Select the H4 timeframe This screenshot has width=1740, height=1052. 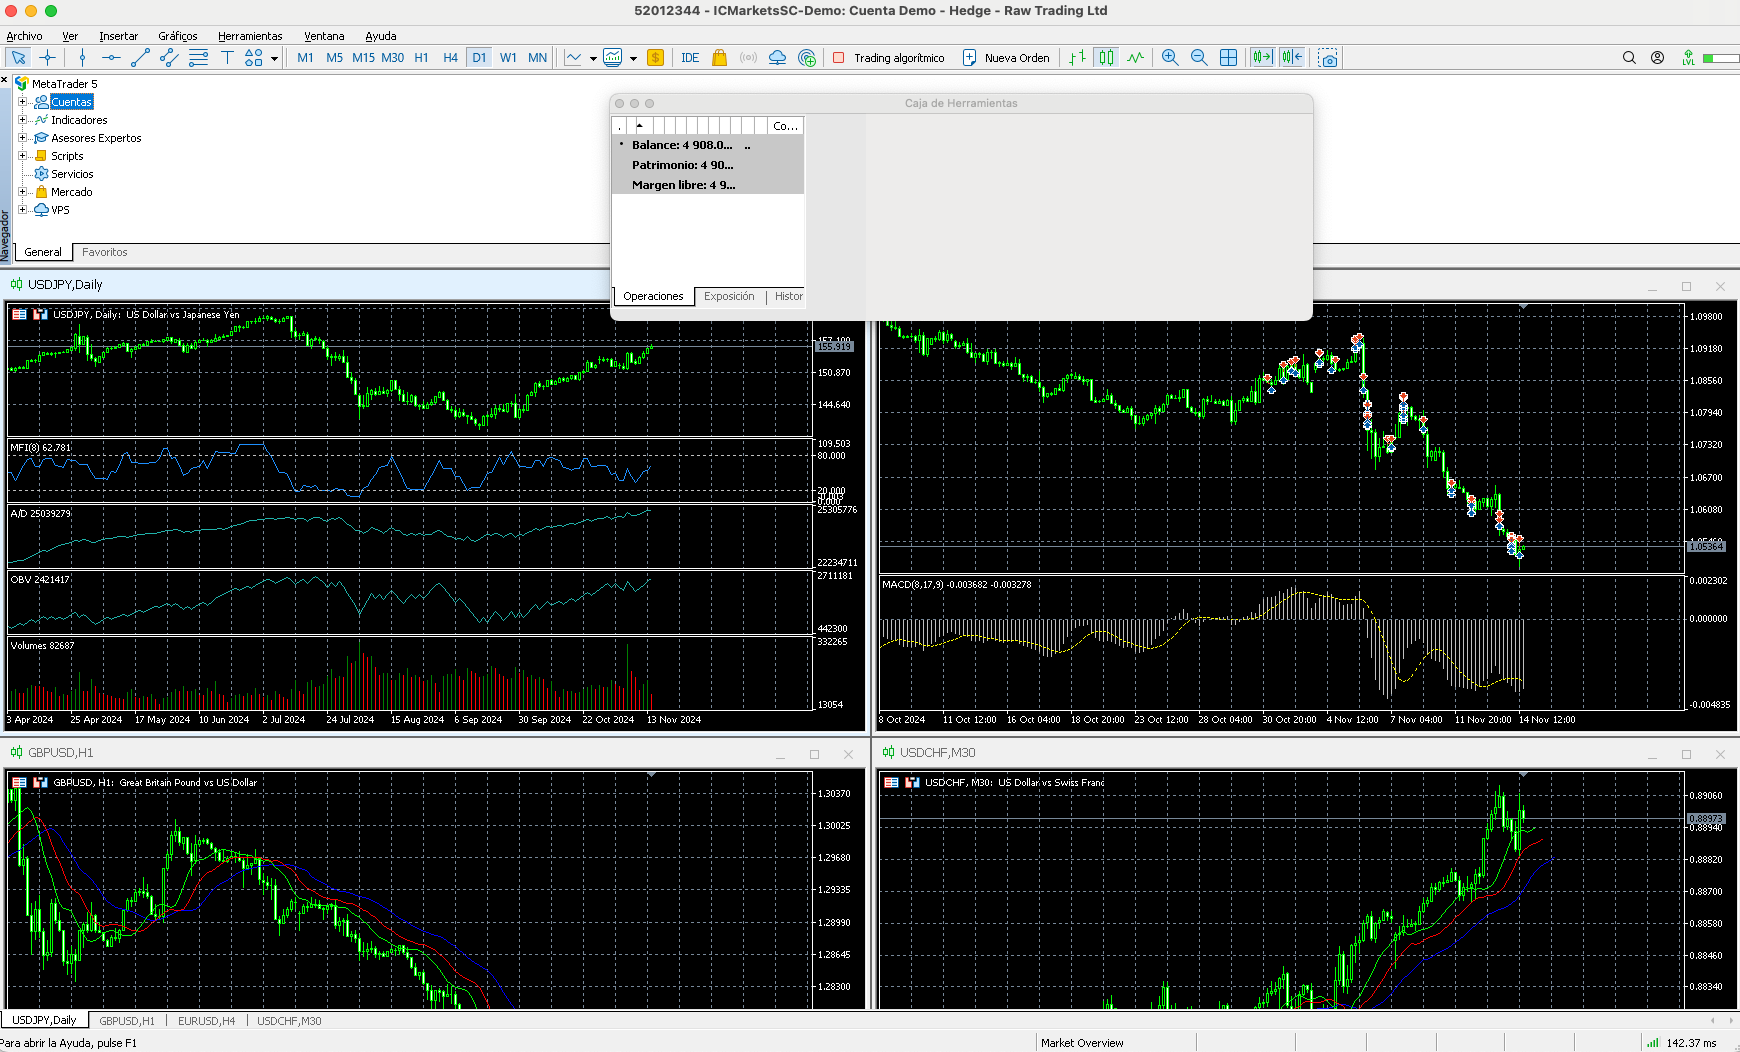tap(450, 57)
